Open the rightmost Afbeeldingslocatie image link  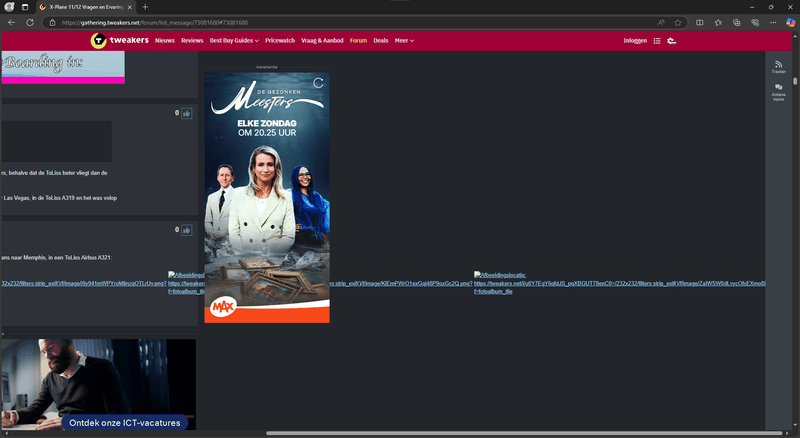point(619,283)
